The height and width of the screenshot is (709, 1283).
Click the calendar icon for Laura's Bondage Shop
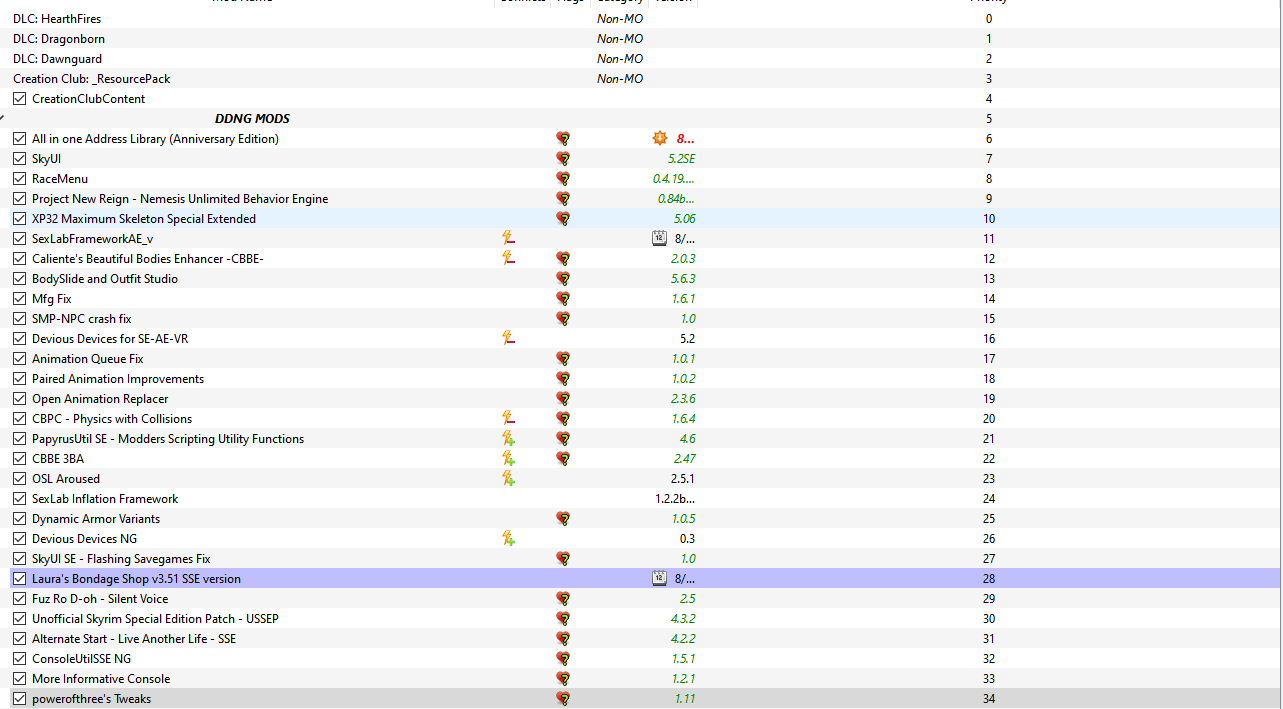658,578
